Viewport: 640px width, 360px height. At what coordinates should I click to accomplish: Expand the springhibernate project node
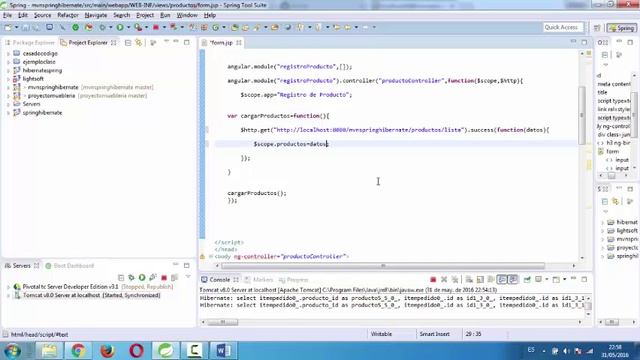coord(8,113)
